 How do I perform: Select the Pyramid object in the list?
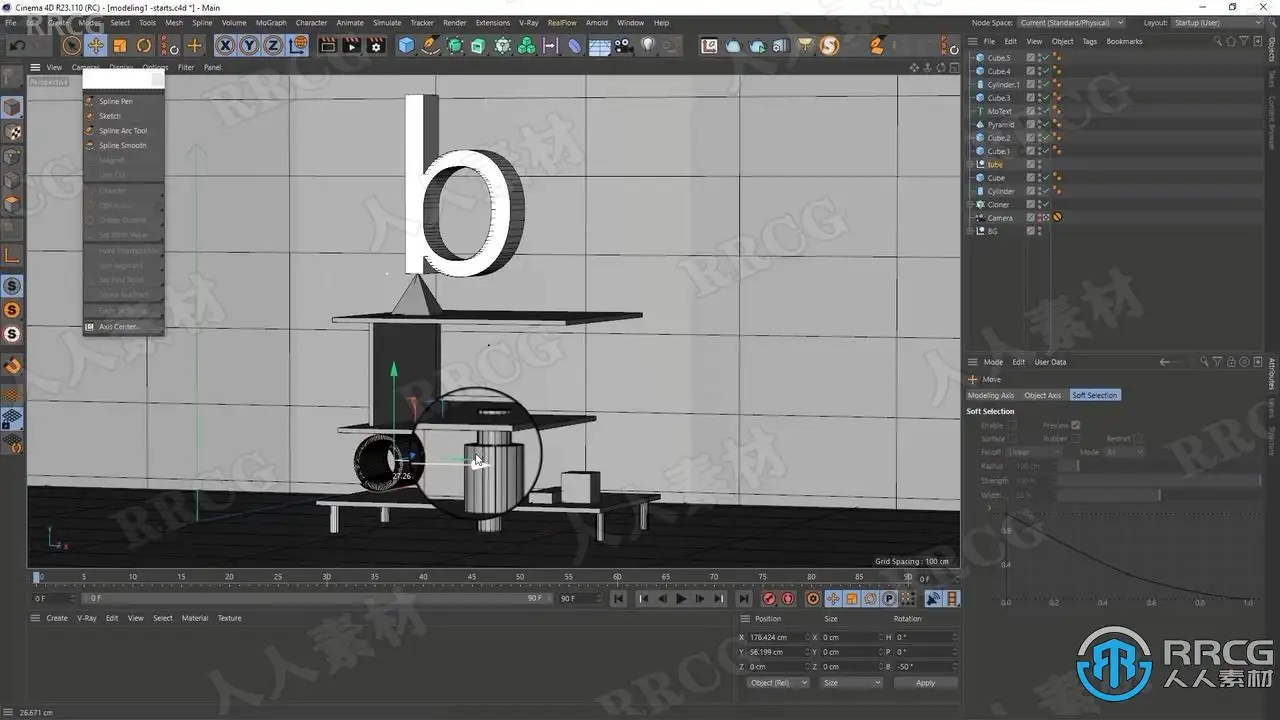pyautogui.click(x=1000, y=125)
